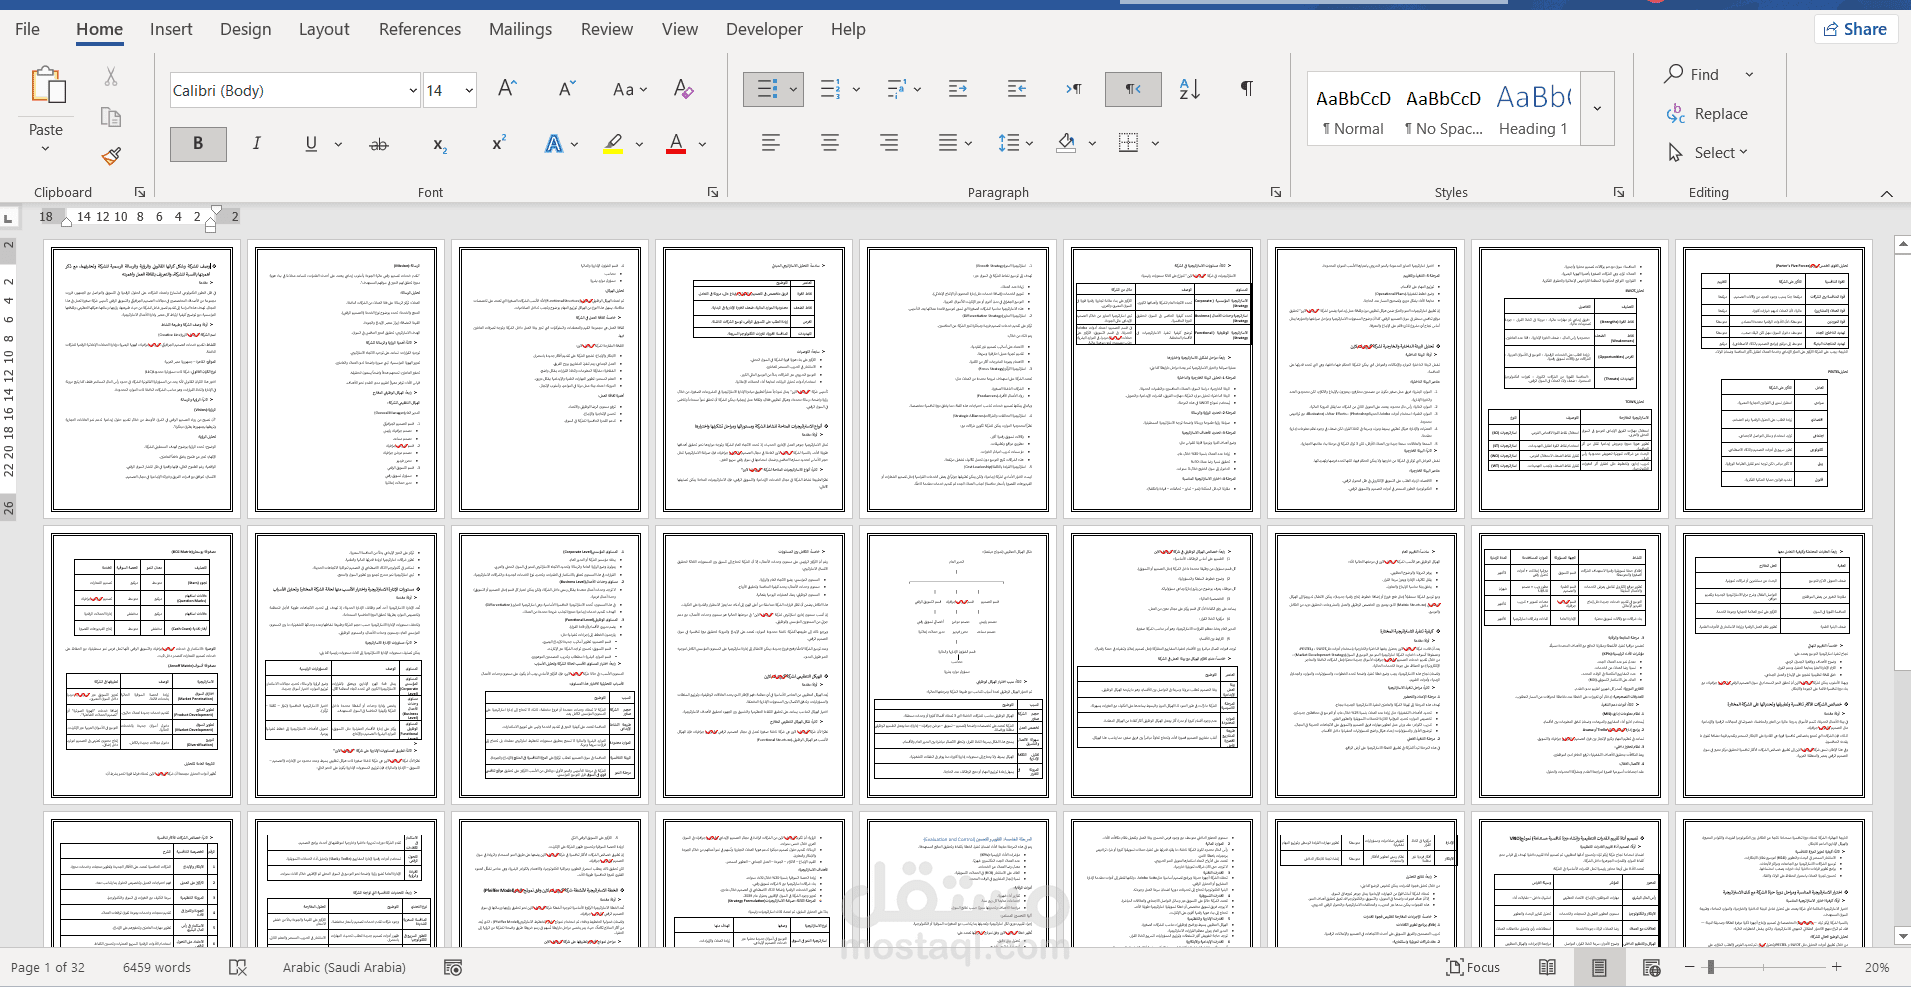Switch to Web Layout view
Viewport: 1911px width, 987px height.
pyautogui.click(x=1651, y=967)
